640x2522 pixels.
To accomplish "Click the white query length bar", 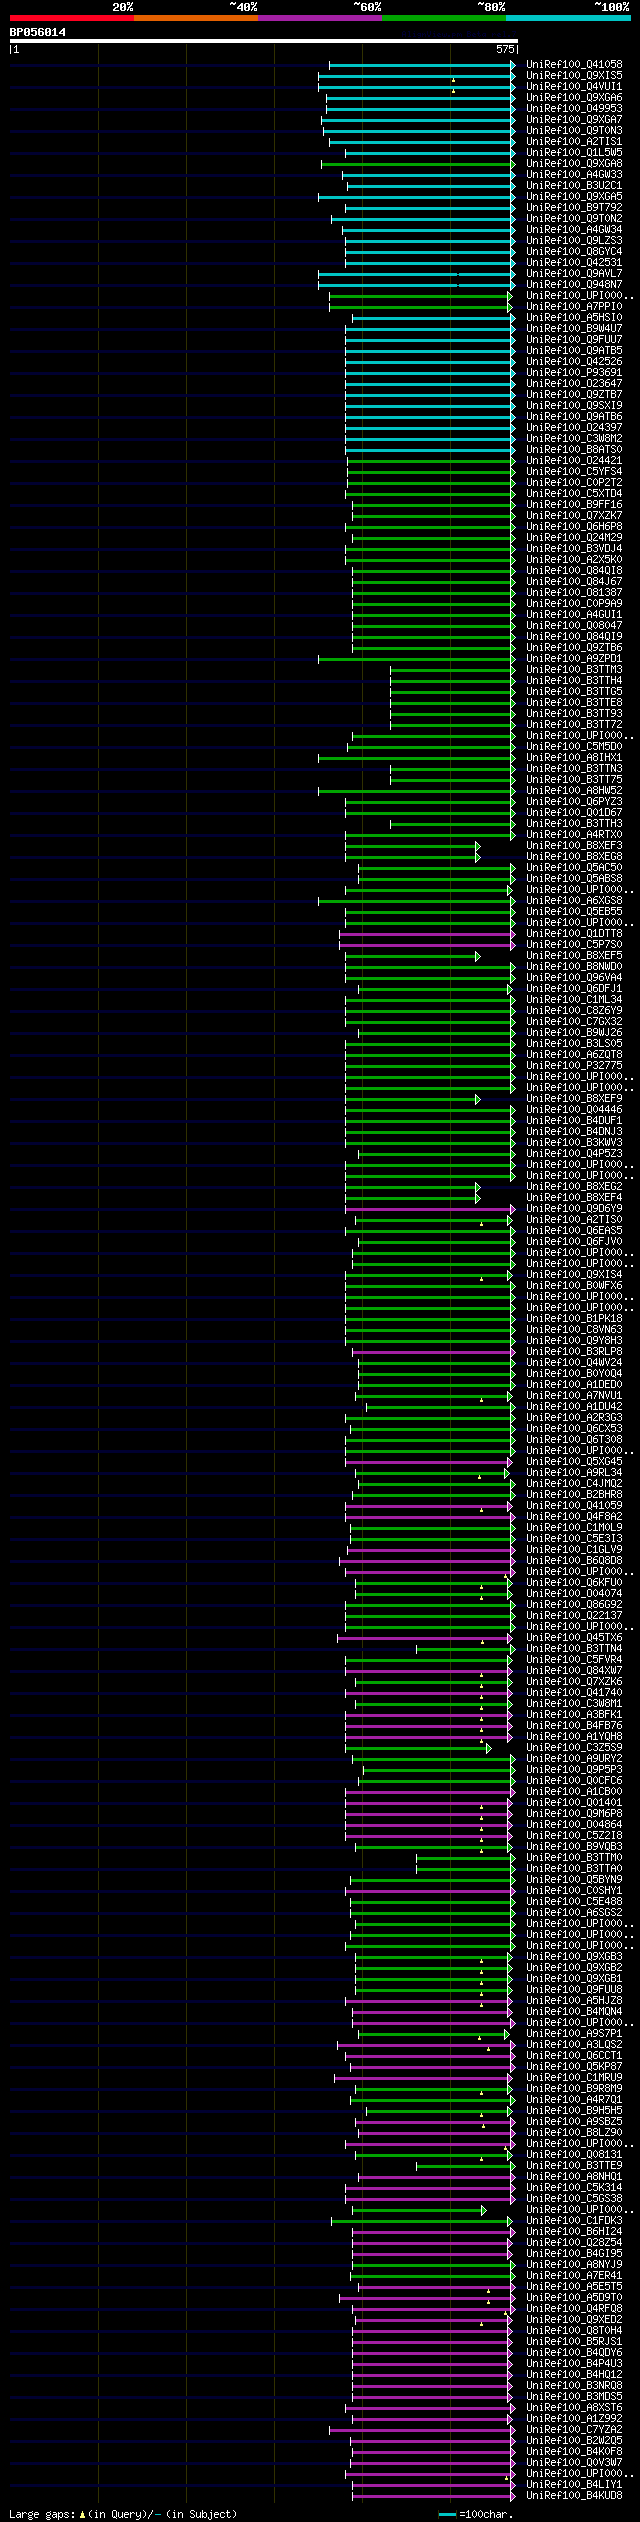I will click(263, 41).
